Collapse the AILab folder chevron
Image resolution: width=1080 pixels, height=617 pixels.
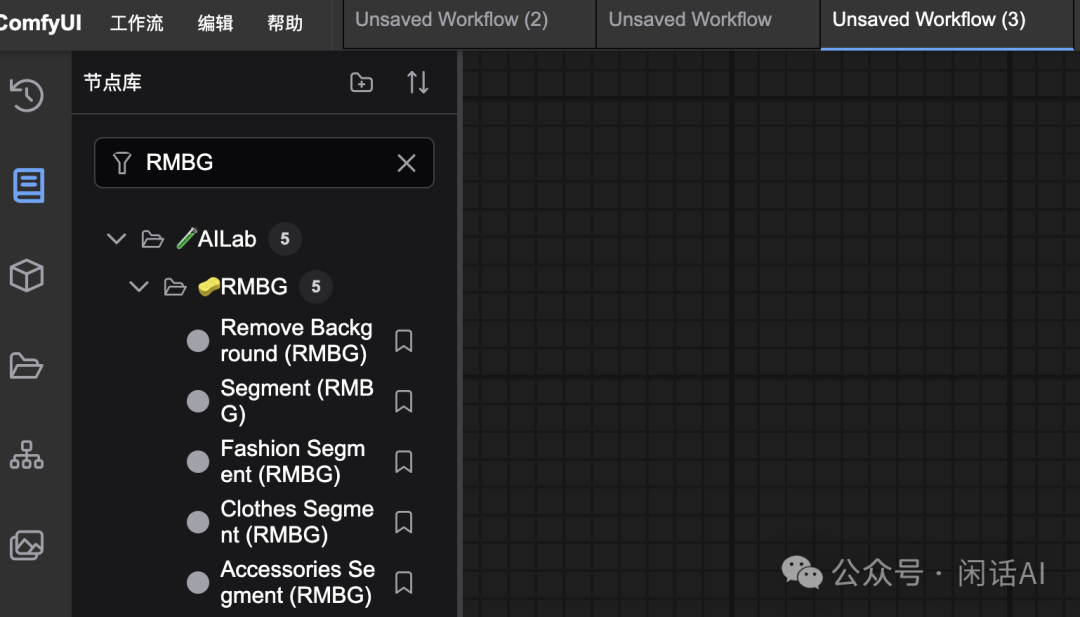tap(117, 239)
